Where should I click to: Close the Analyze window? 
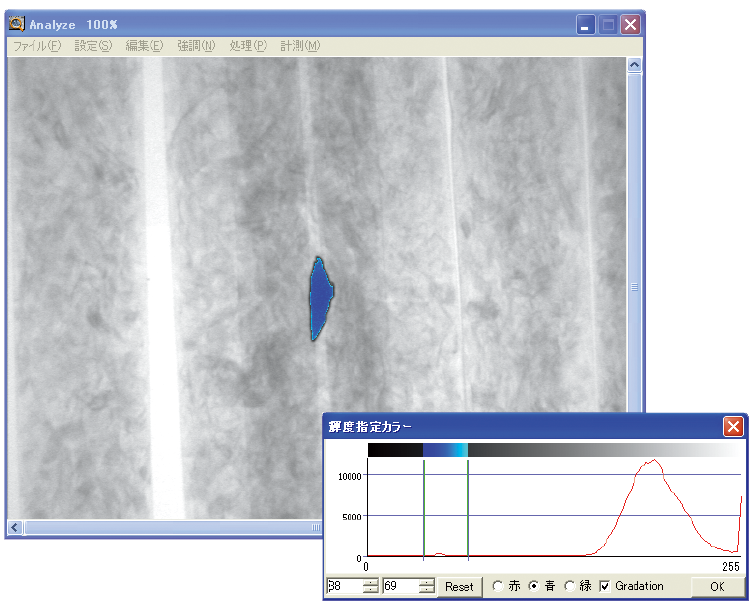coord(630,25)
